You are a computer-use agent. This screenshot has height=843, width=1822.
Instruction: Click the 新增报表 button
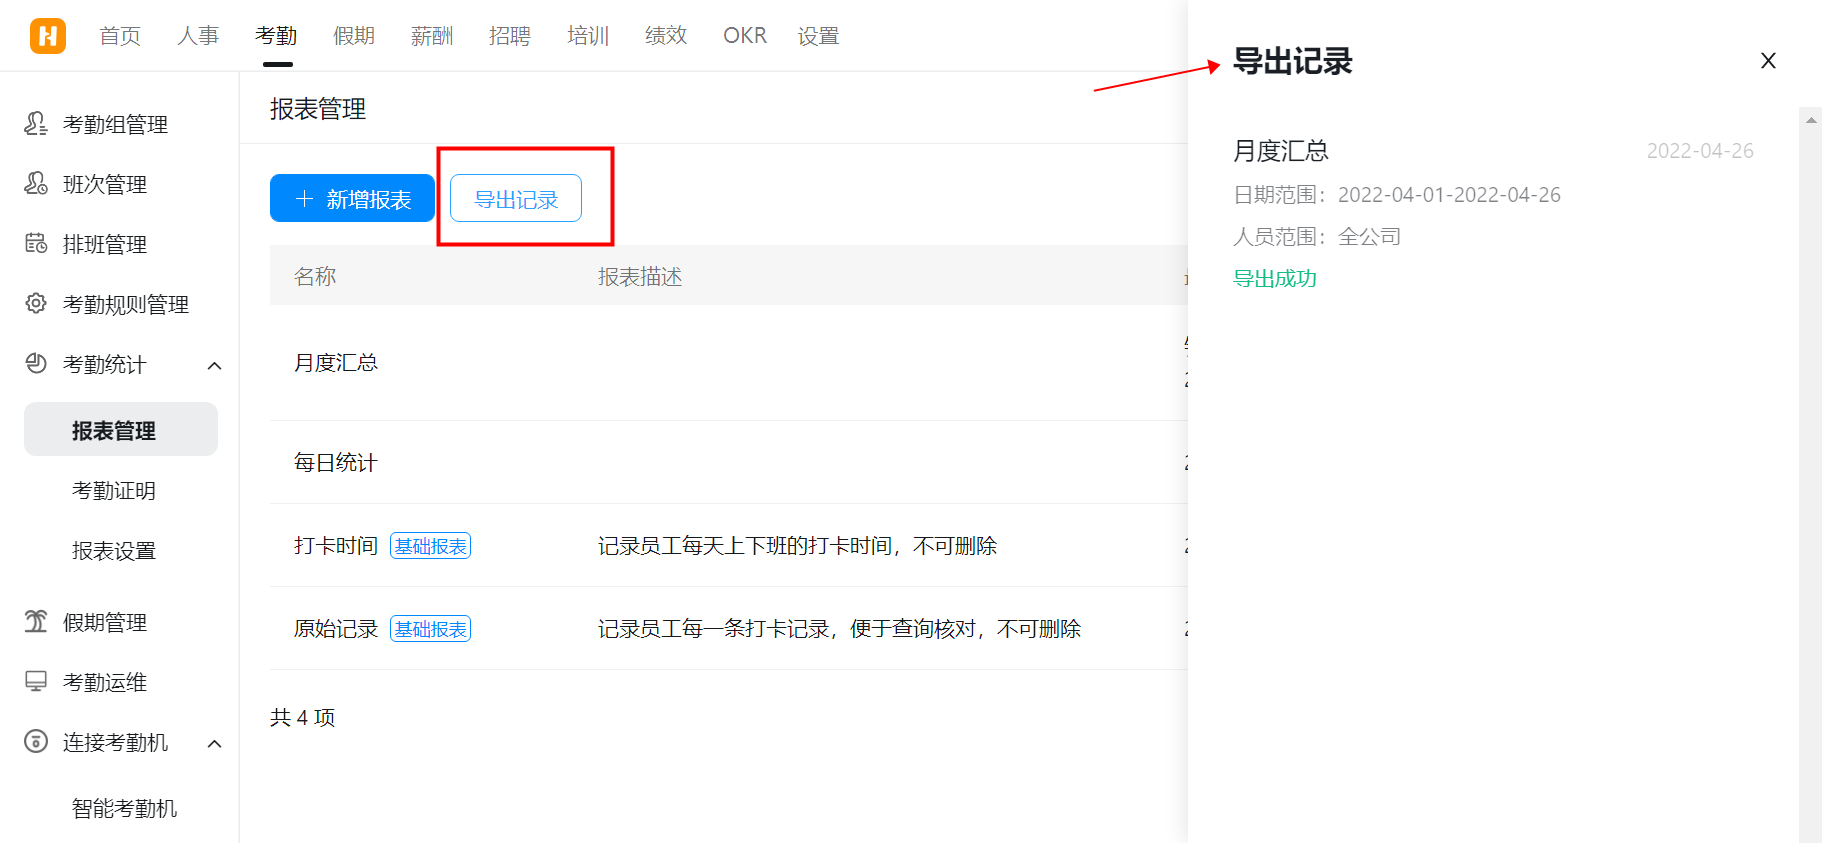(x=352, y=198)
